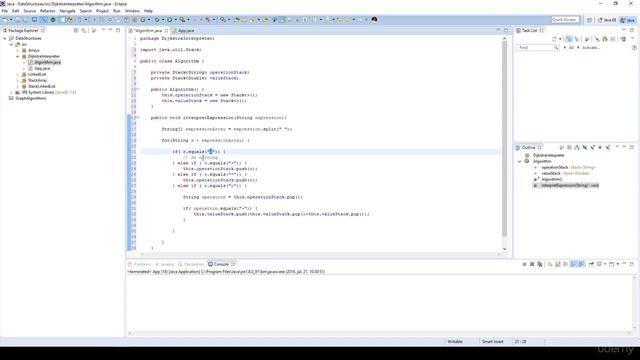Collapse the src folder node

(x=11, y=44)
